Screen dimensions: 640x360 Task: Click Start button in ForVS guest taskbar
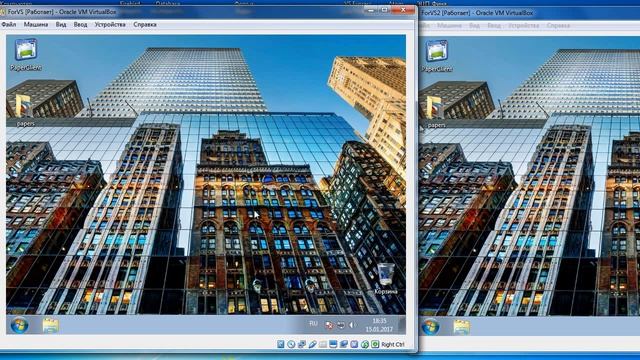(x=19, y=325)
